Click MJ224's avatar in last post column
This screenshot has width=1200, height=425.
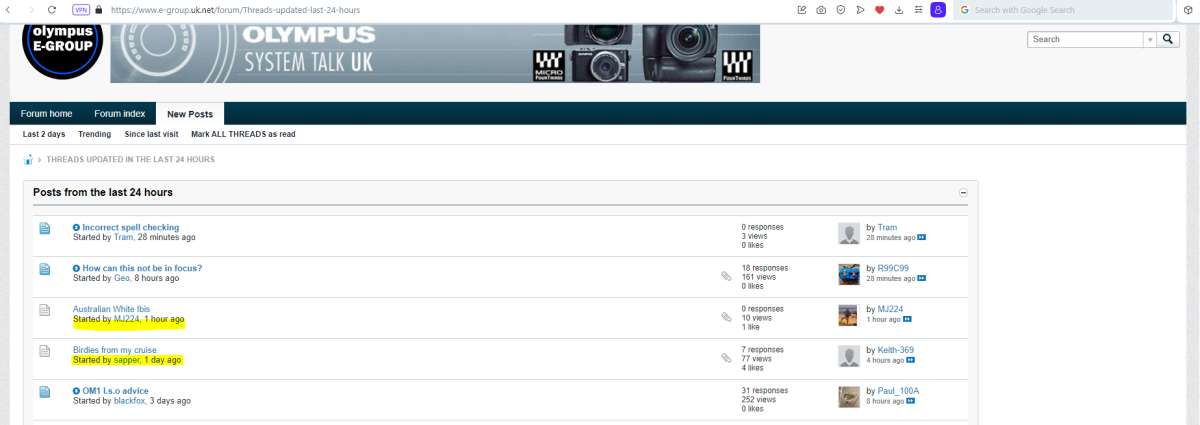click(848, 316)
